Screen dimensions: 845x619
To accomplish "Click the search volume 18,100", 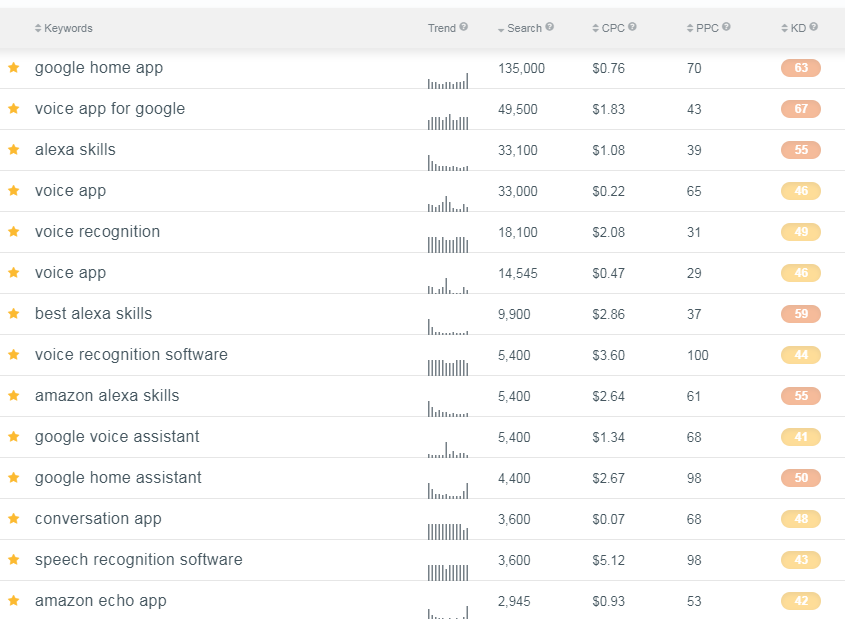I will (x=517, y=232).
